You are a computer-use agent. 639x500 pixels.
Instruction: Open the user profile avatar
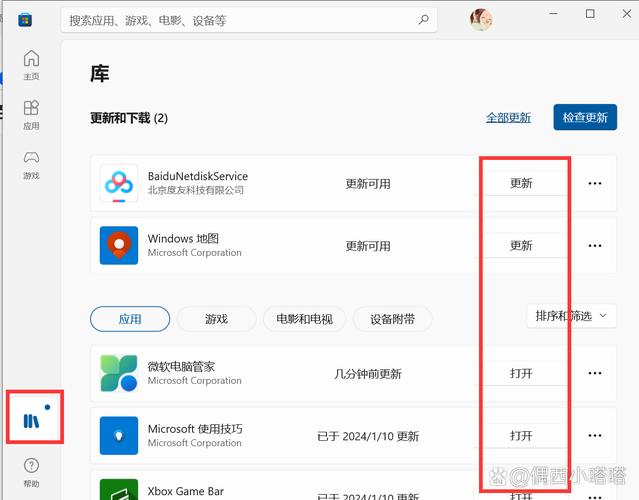point(481,19)
